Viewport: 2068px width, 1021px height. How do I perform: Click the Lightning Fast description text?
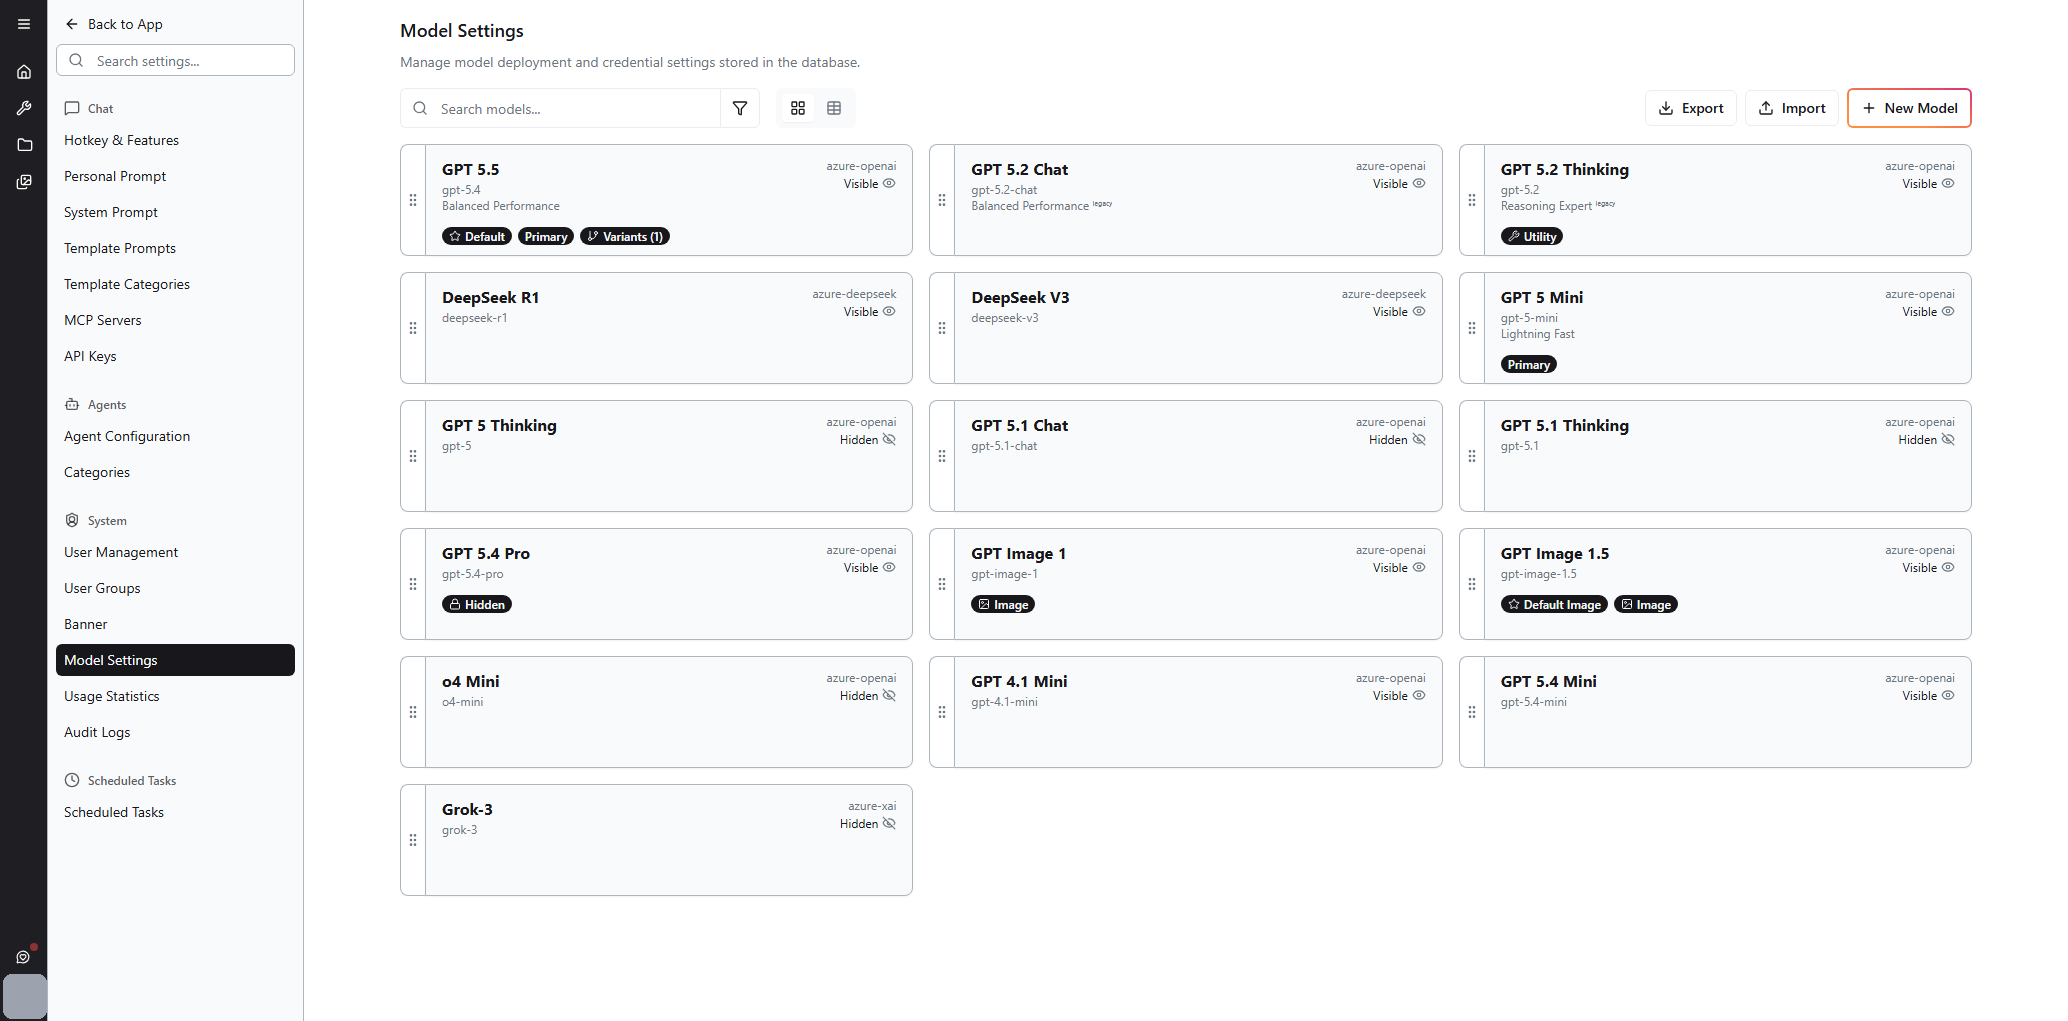coord(1537,334)
